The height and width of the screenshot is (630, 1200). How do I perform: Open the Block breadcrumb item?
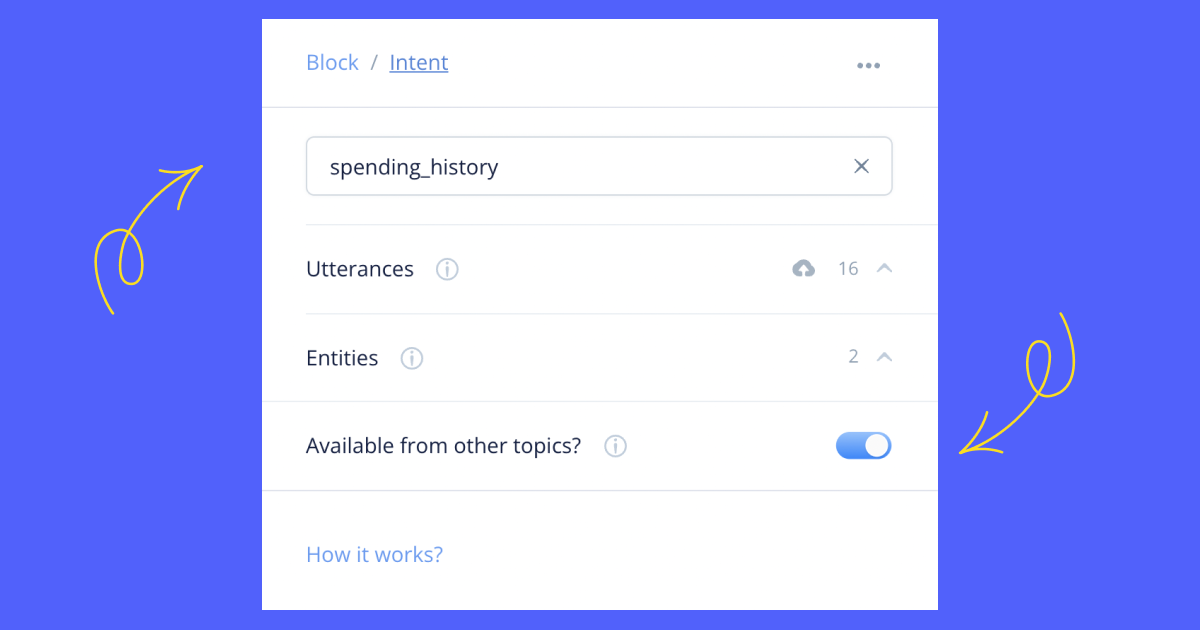(x=332, y=62)
